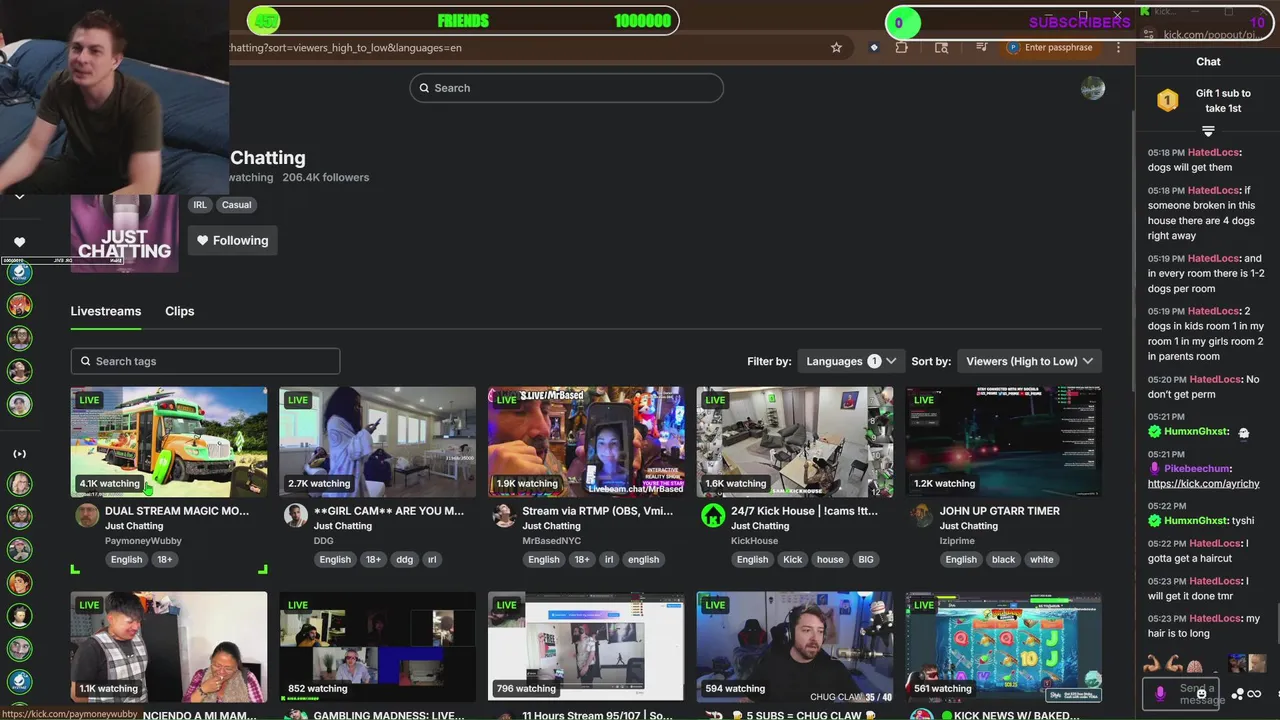
Task: Open the slots stream with 561 watching
Action: pos(1003,647)
